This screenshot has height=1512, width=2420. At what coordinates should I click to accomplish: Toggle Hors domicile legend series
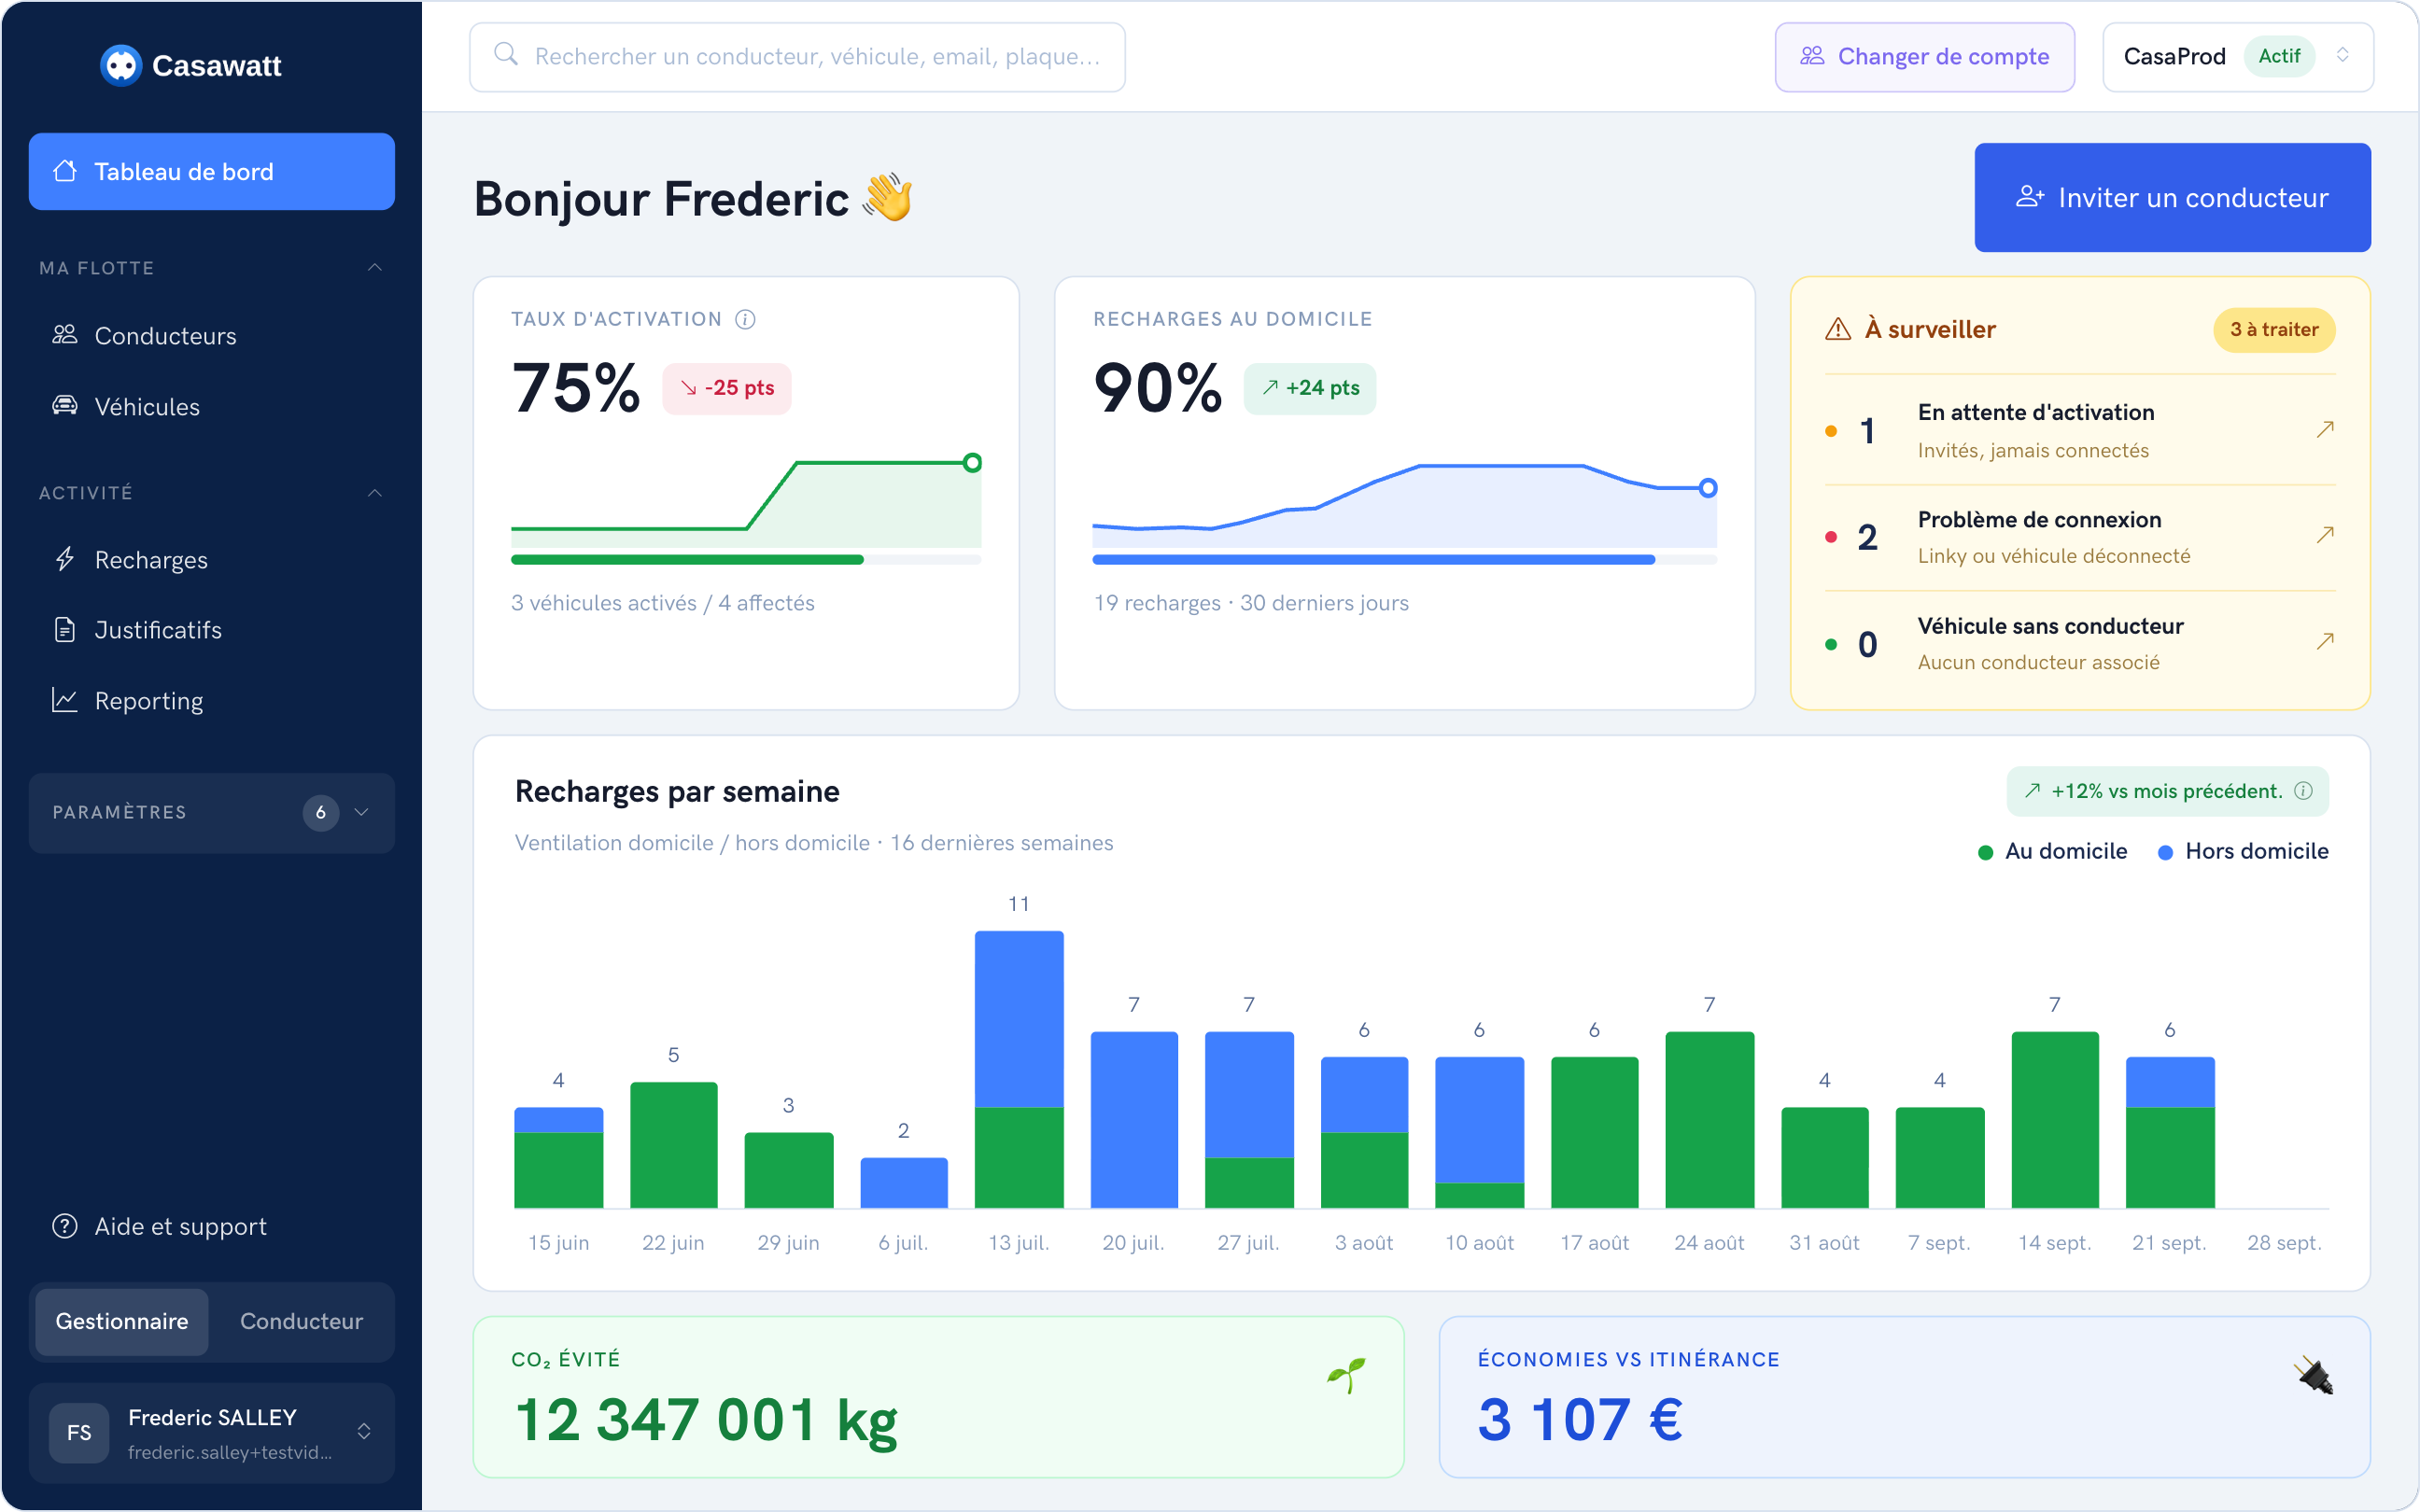(2243, 852)
